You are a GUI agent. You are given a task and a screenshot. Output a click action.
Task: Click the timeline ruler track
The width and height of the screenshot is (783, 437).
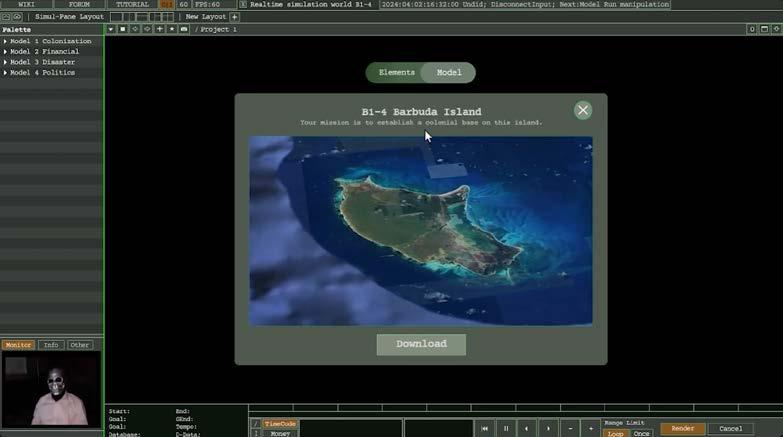[500, 409]
